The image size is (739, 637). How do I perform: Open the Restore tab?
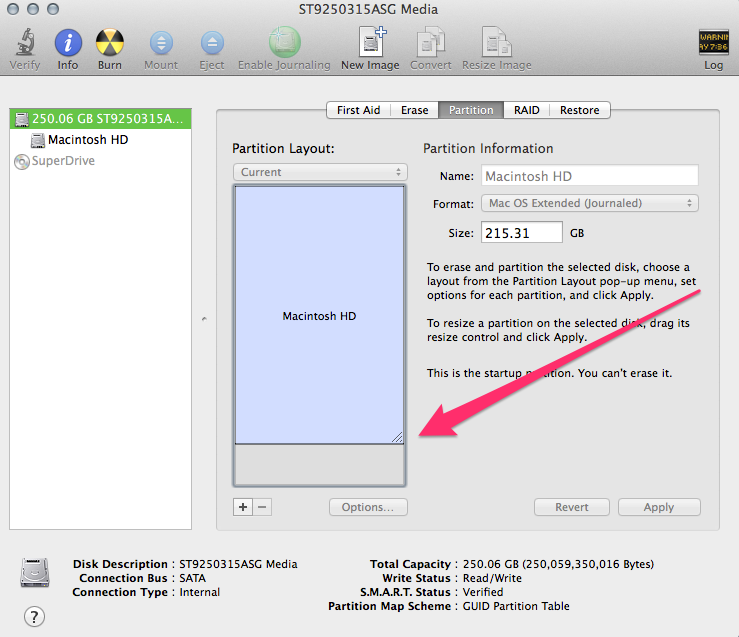click(579, 110)
